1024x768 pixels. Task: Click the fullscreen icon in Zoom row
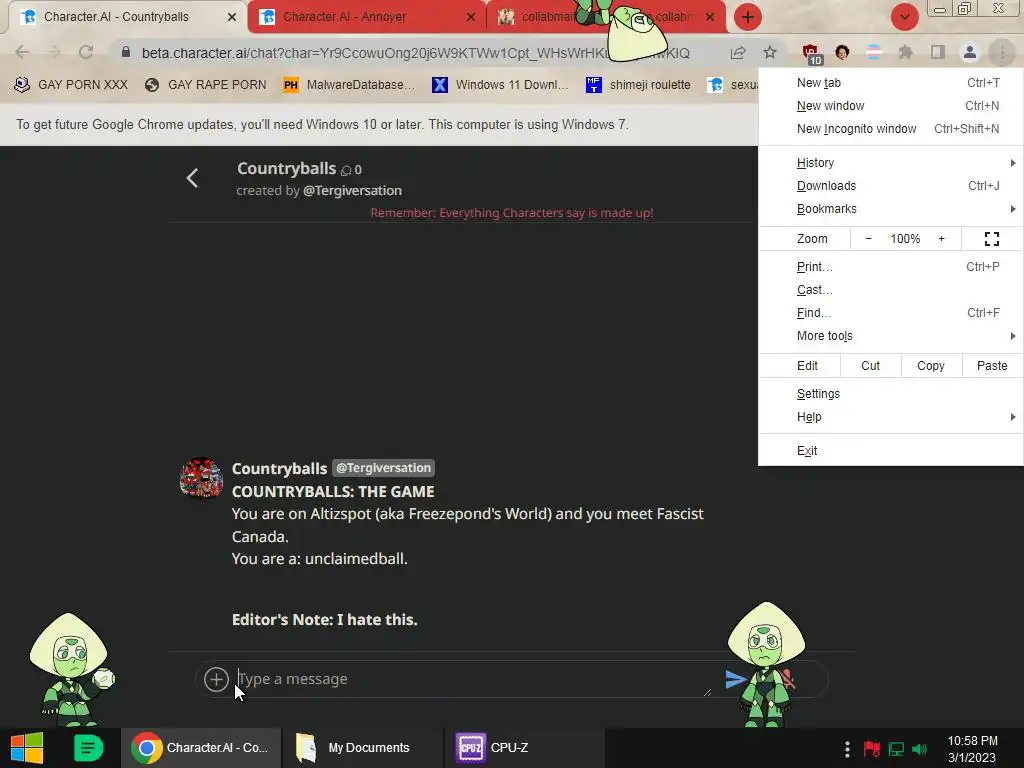991,239
